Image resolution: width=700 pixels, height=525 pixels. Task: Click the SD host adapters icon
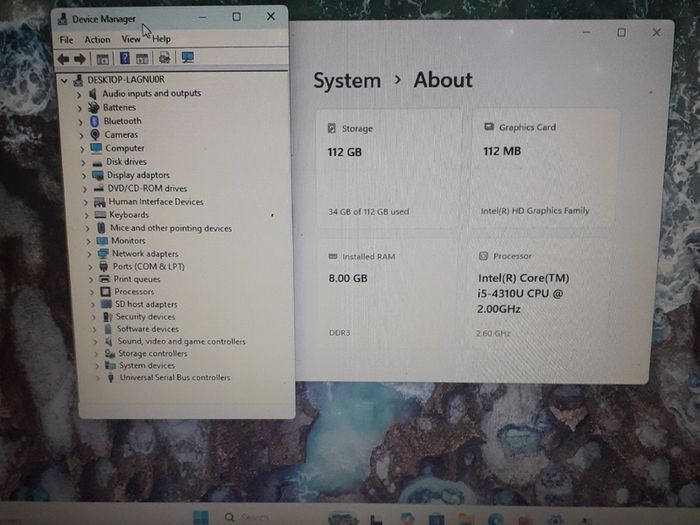point(106,304)
